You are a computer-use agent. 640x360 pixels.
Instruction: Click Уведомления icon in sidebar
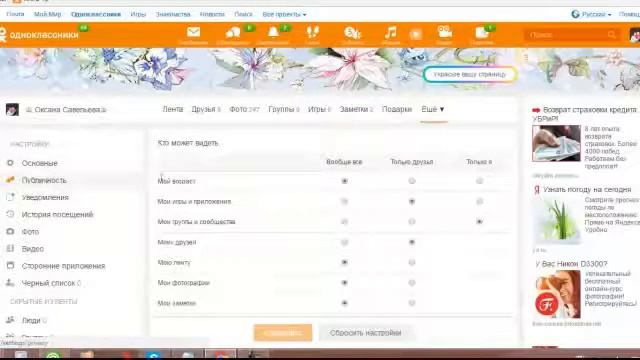click(x=10, y=197)
